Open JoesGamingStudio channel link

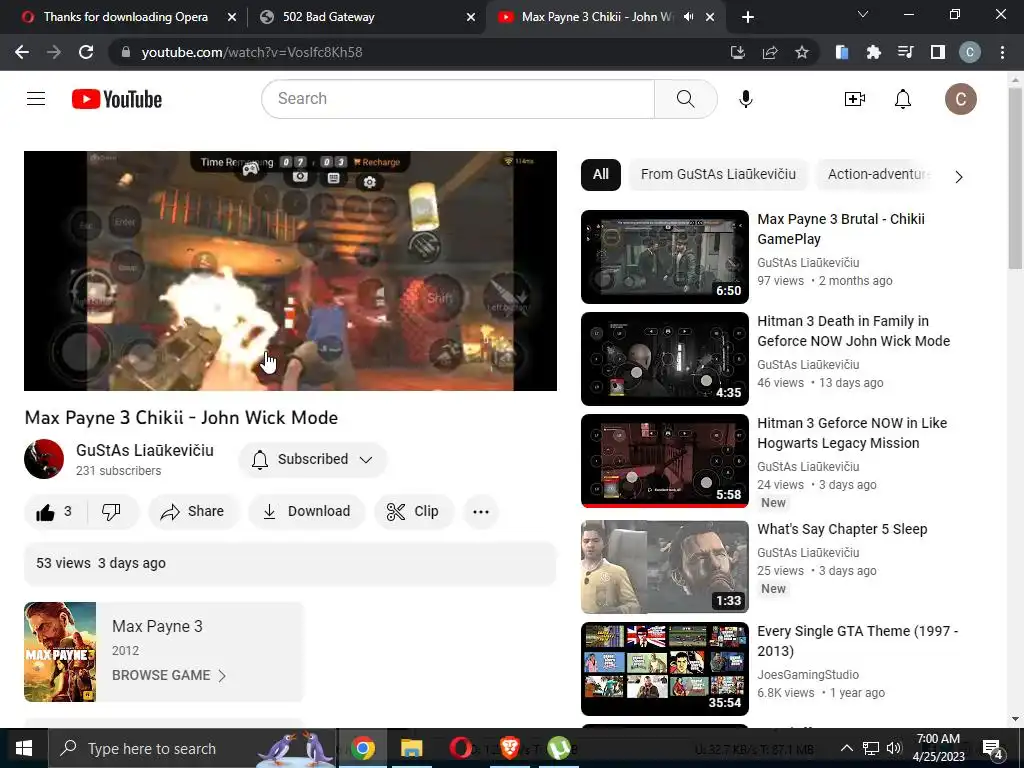807,675
